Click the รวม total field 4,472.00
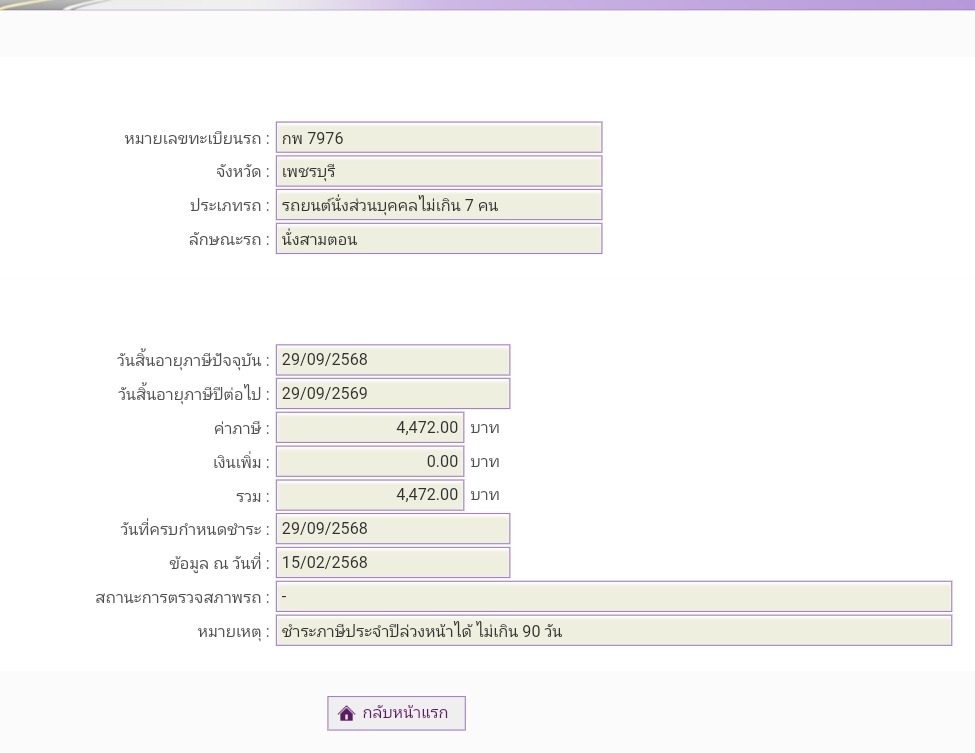This screenshot has width=975, height=753. point(370,495)
